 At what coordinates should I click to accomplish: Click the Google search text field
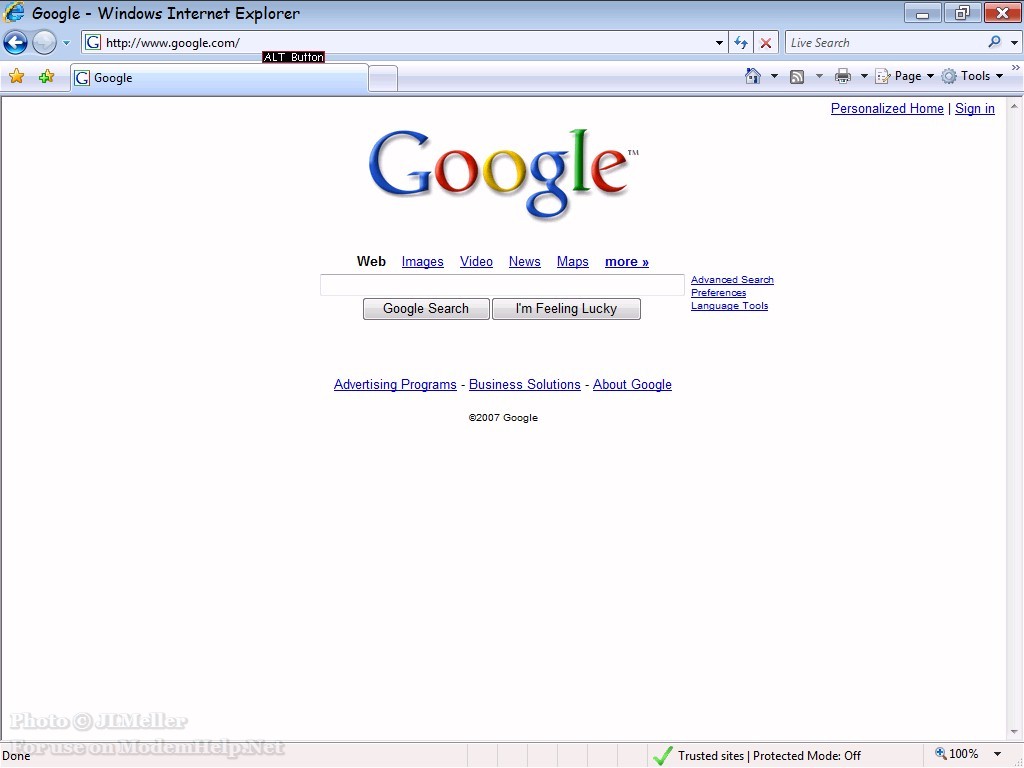(502, 285)
